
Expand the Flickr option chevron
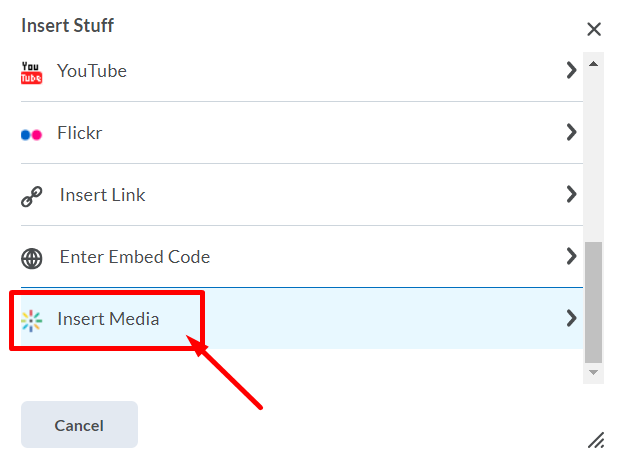[571, 132]
